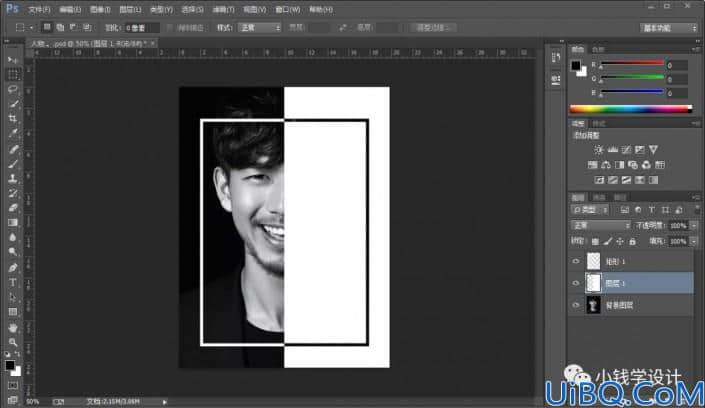The image size is (705, 408).
Task: Toggle Quick Mask mode icon
Action: 13,386
